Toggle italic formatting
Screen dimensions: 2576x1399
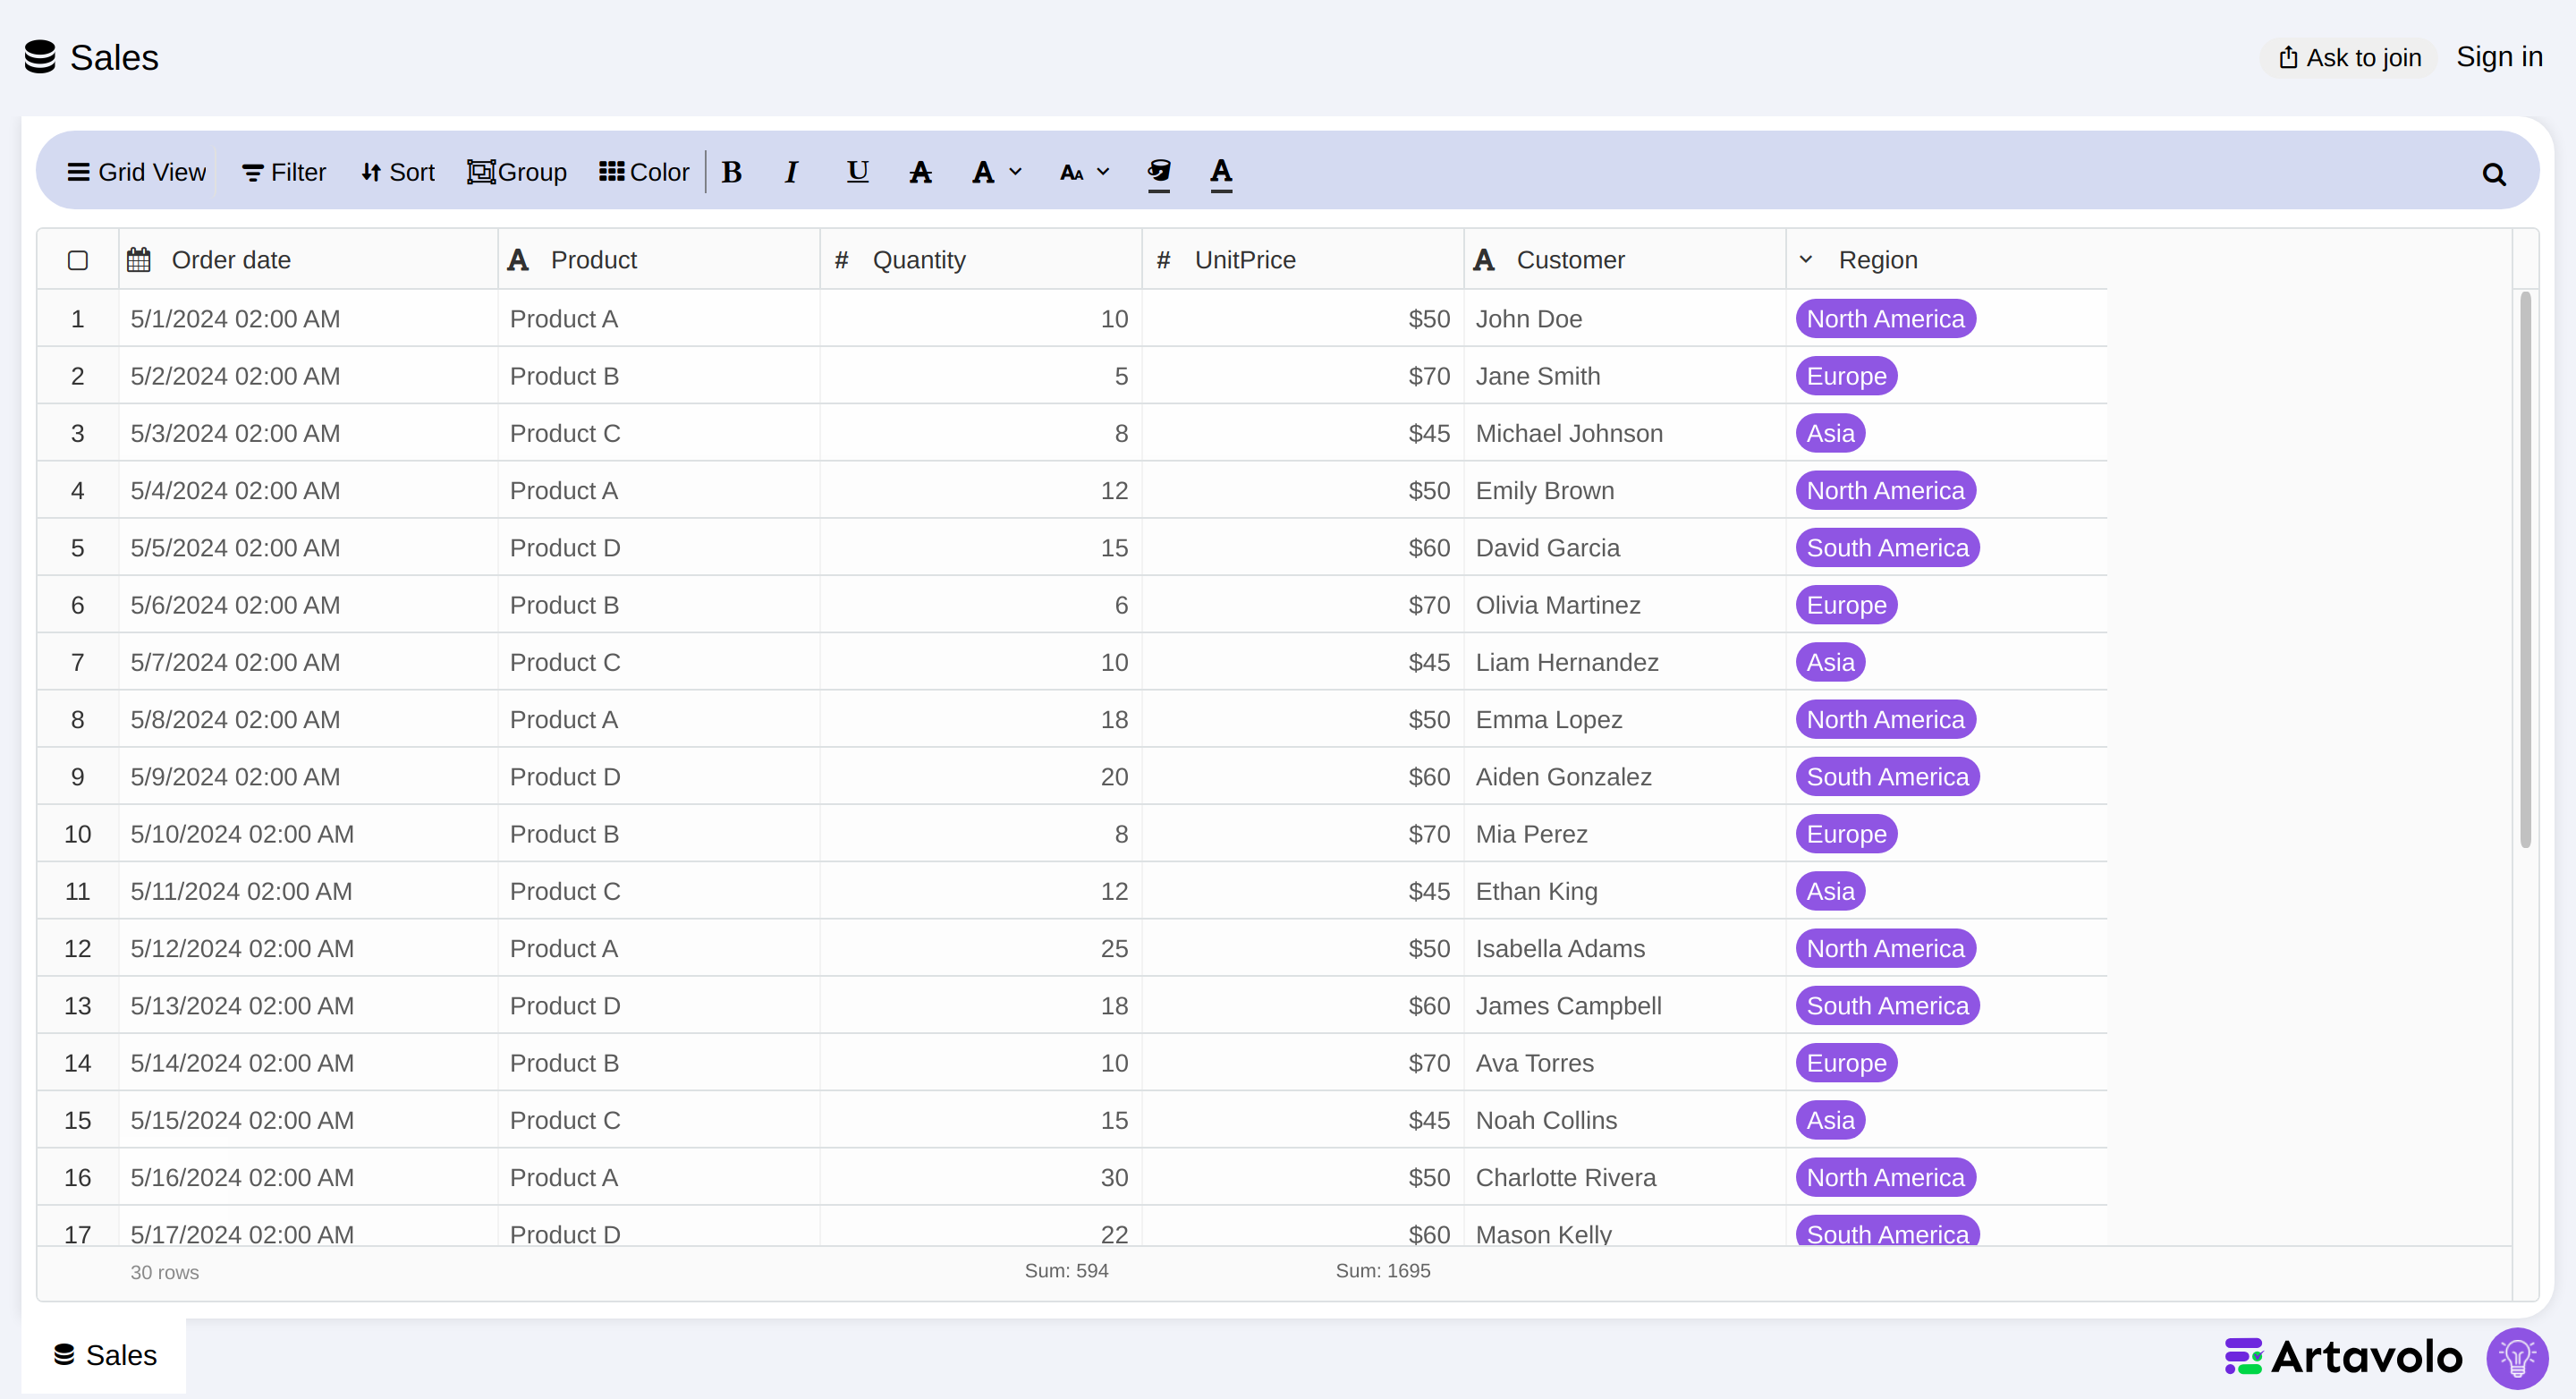pyautogui.click(x=791, y=172)
